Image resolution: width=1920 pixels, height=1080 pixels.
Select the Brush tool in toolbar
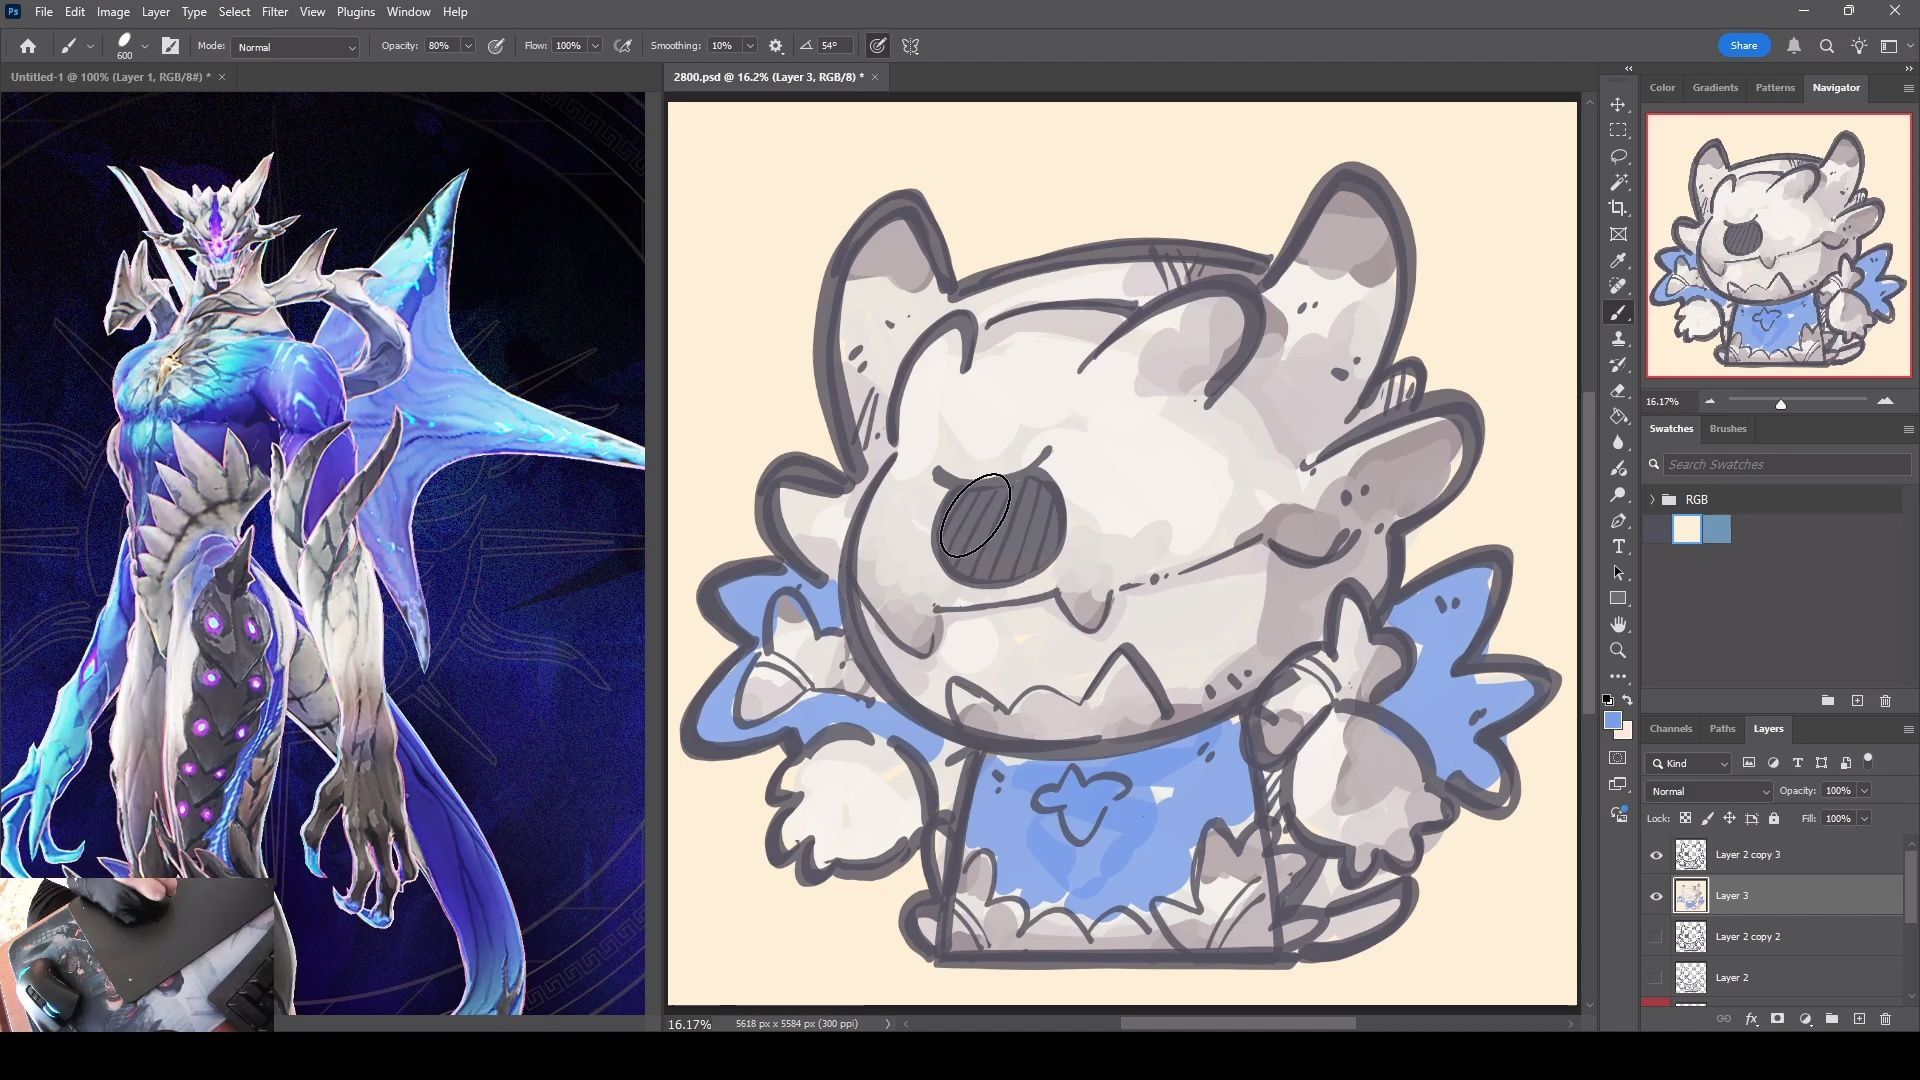pyautogui.click(x=1618, y=313)
